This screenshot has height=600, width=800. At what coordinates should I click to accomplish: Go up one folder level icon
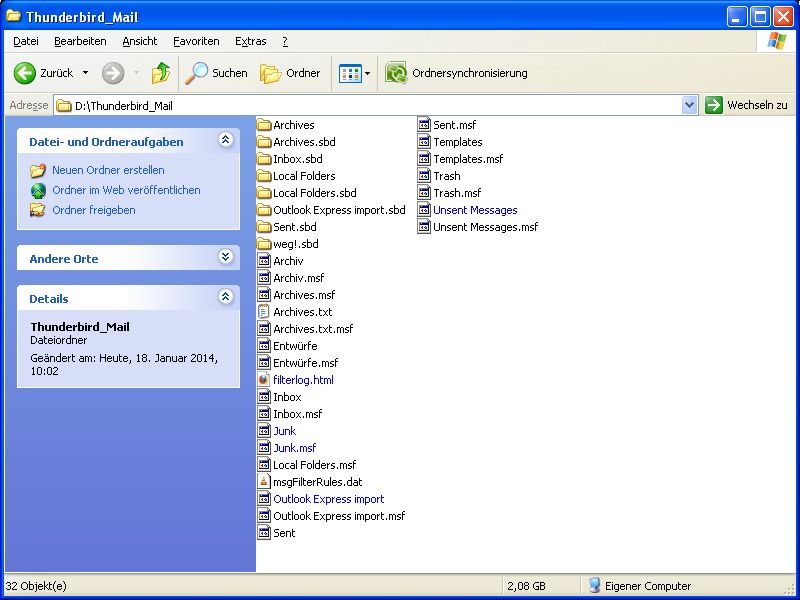(x=160, y=73)
